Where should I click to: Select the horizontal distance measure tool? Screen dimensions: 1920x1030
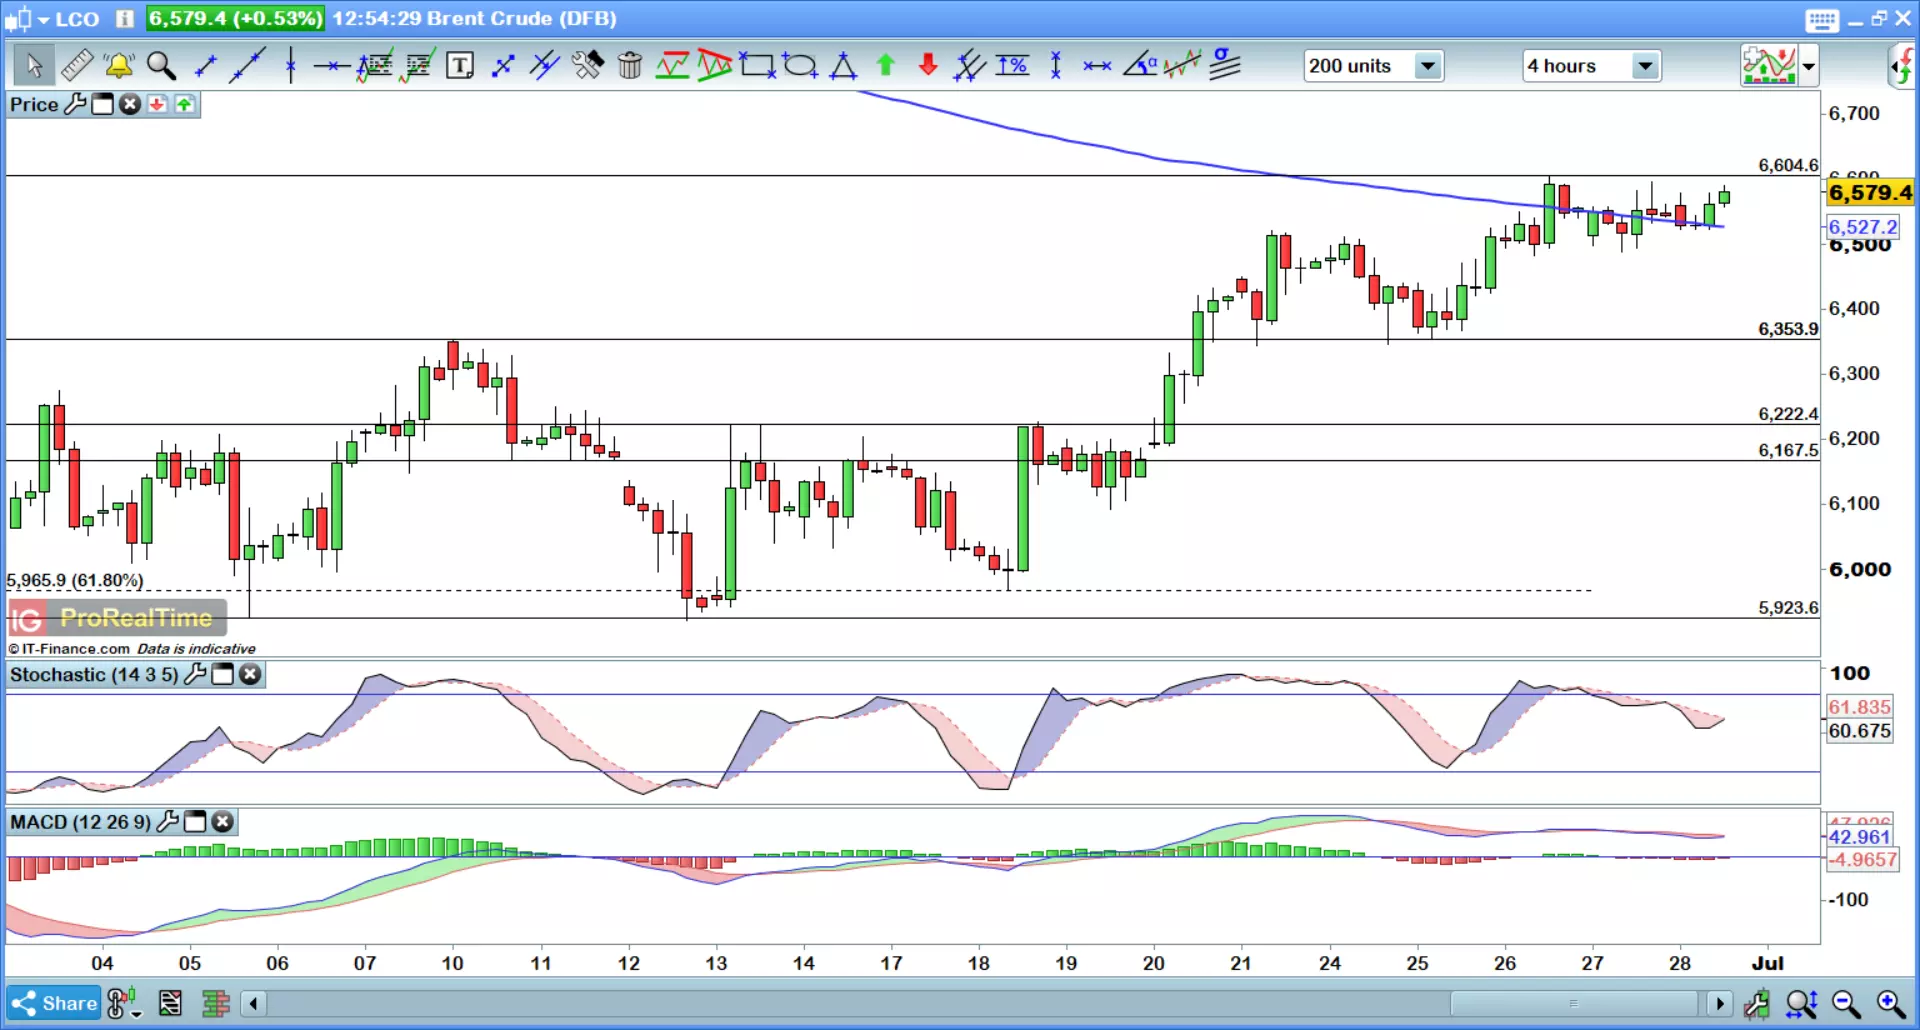pos(1097,66)
